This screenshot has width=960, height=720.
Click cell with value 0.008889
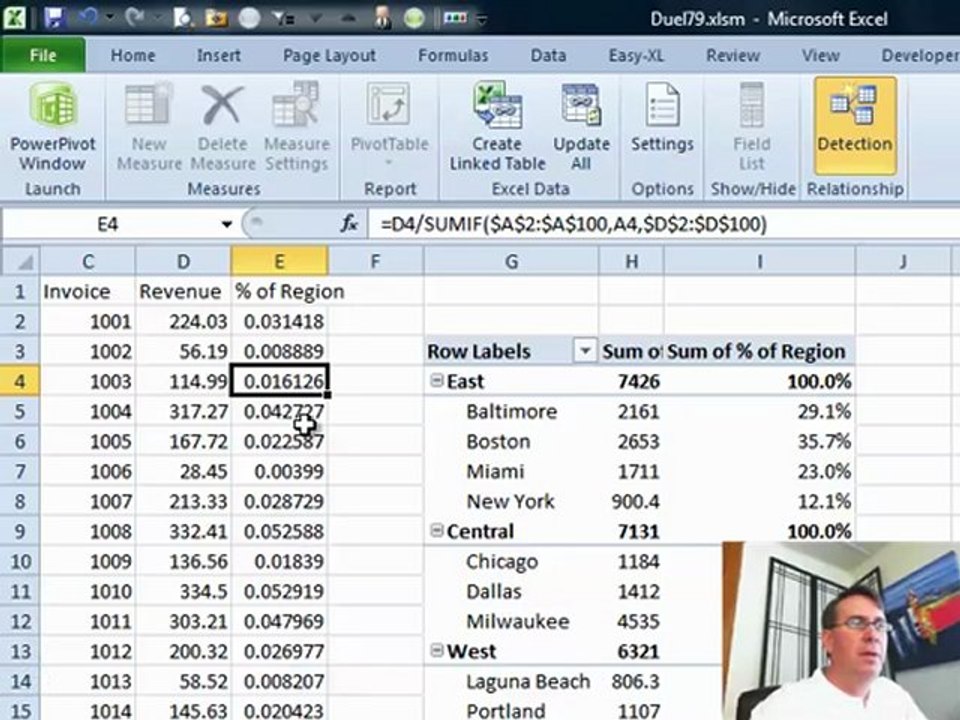click(x=280, y=351)
